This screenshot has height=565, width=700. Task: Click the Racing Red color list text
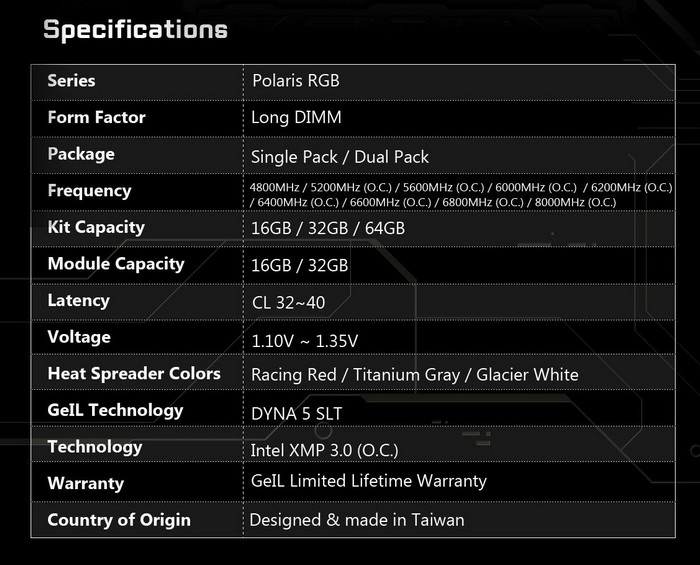click(414, 375)
